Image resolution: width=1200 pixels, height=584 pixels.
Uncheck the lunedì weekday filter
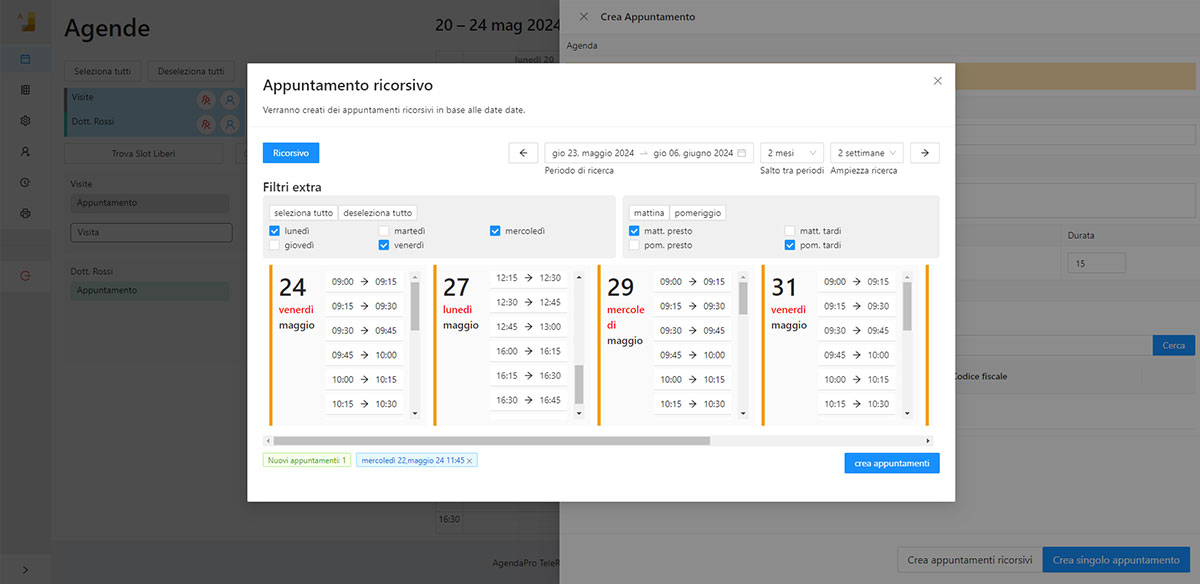pos(275,231)
